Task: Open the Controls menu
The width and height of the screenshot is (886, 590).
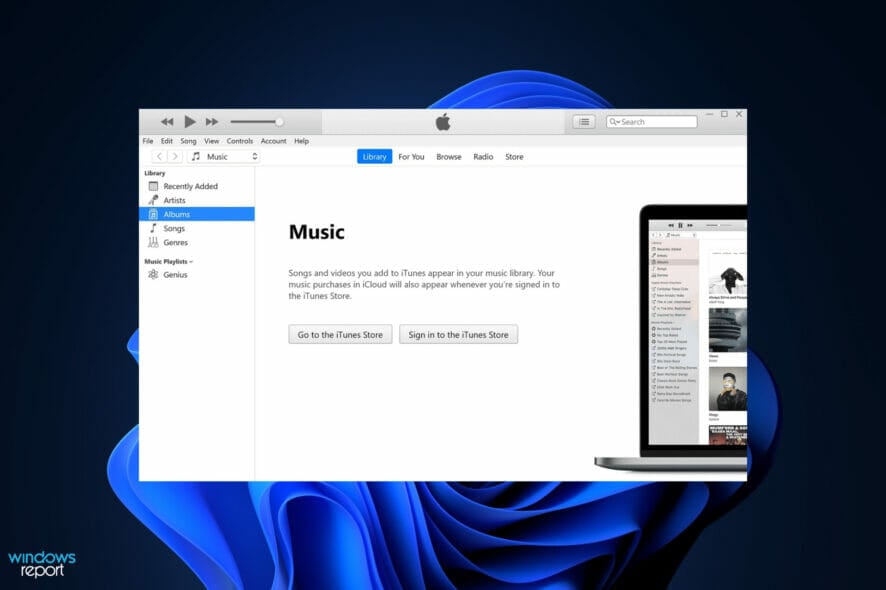Action: (240, 141)
